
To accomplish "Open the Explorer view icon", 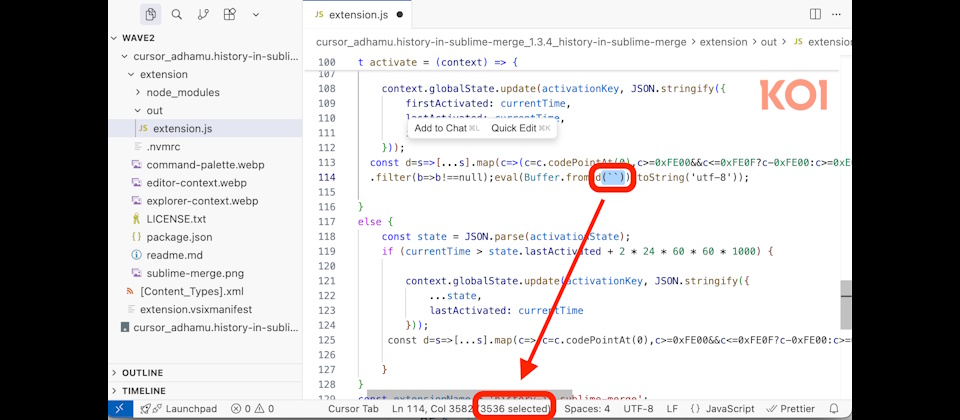I will [151, 15].
